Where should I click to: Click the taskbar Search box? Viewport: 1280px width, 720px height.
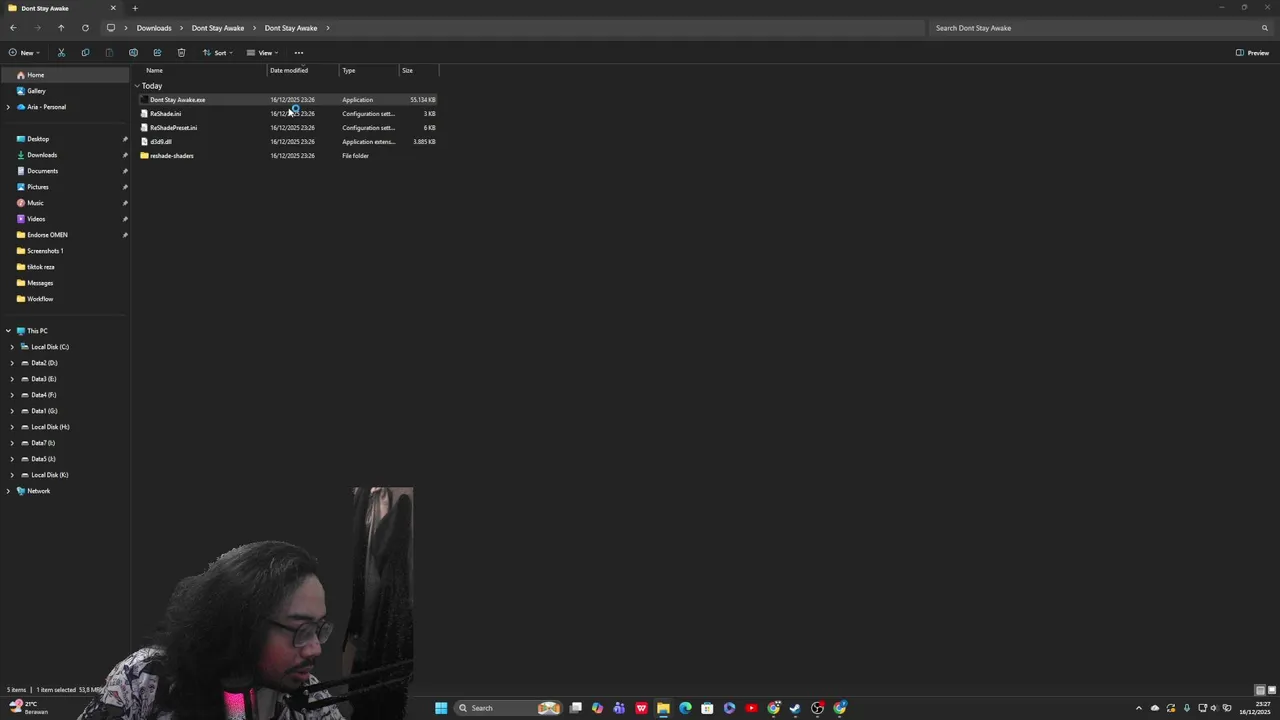click(x=508, y=708)
